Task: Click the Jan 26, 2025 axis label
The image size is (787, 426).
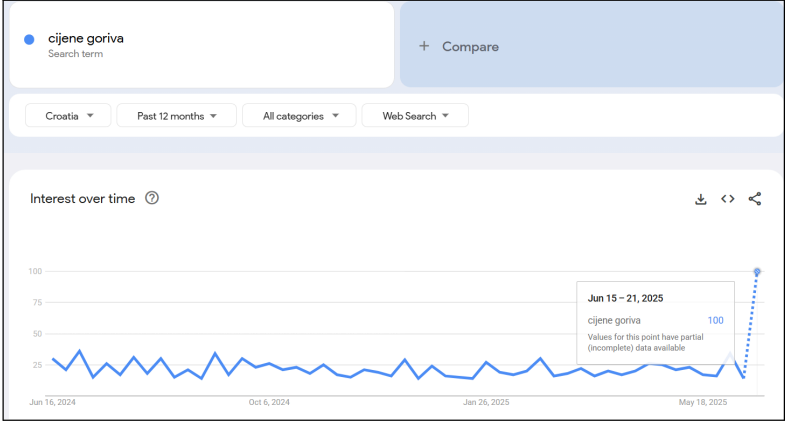Action: 486,403
